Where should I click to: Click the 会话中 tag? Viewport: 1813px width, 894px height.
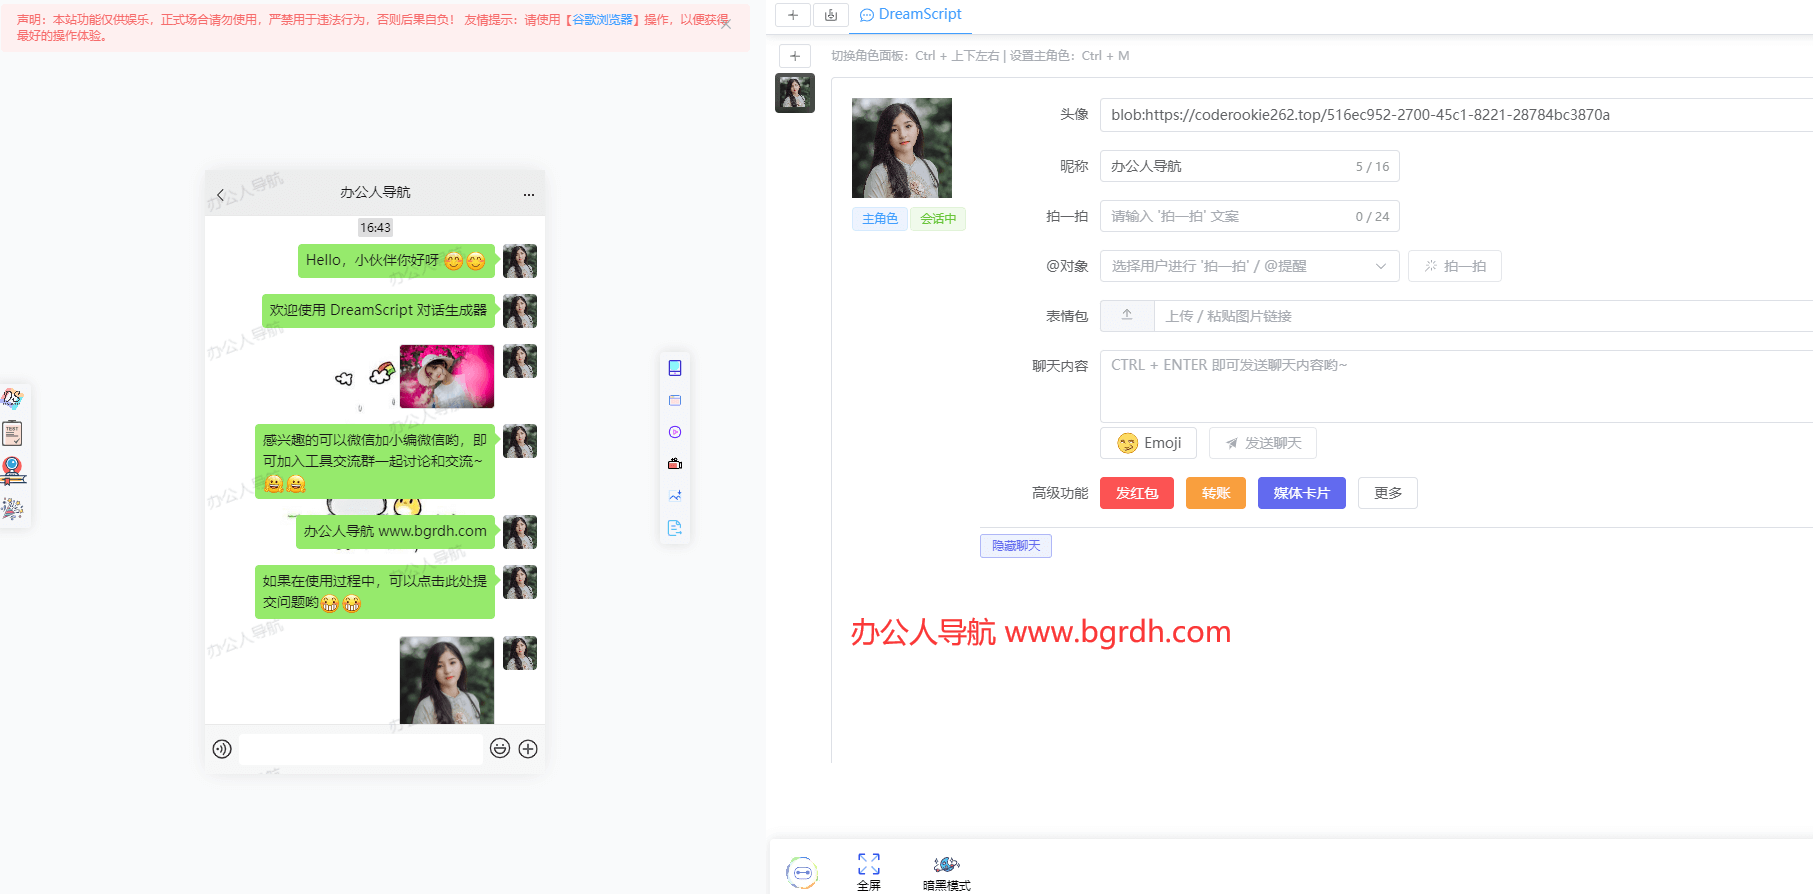click(938, 219)
